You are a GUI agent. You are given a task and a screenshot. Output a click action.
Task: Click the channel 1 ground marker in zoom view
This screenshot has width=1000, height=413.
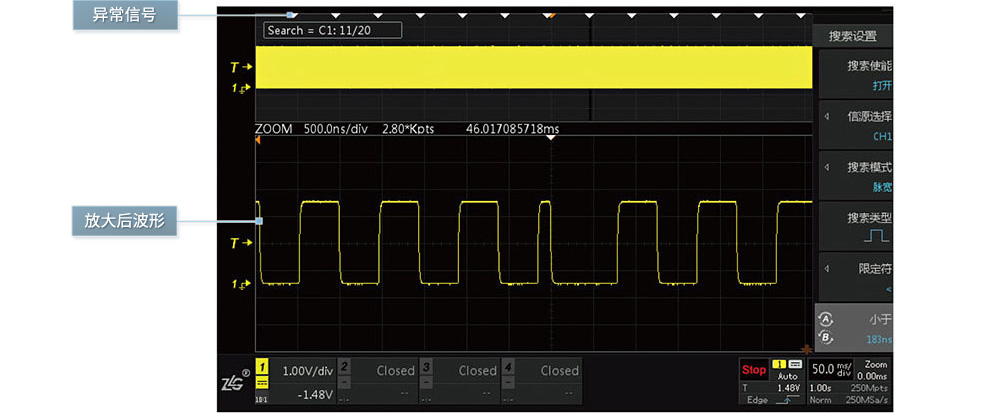[238, 285]
